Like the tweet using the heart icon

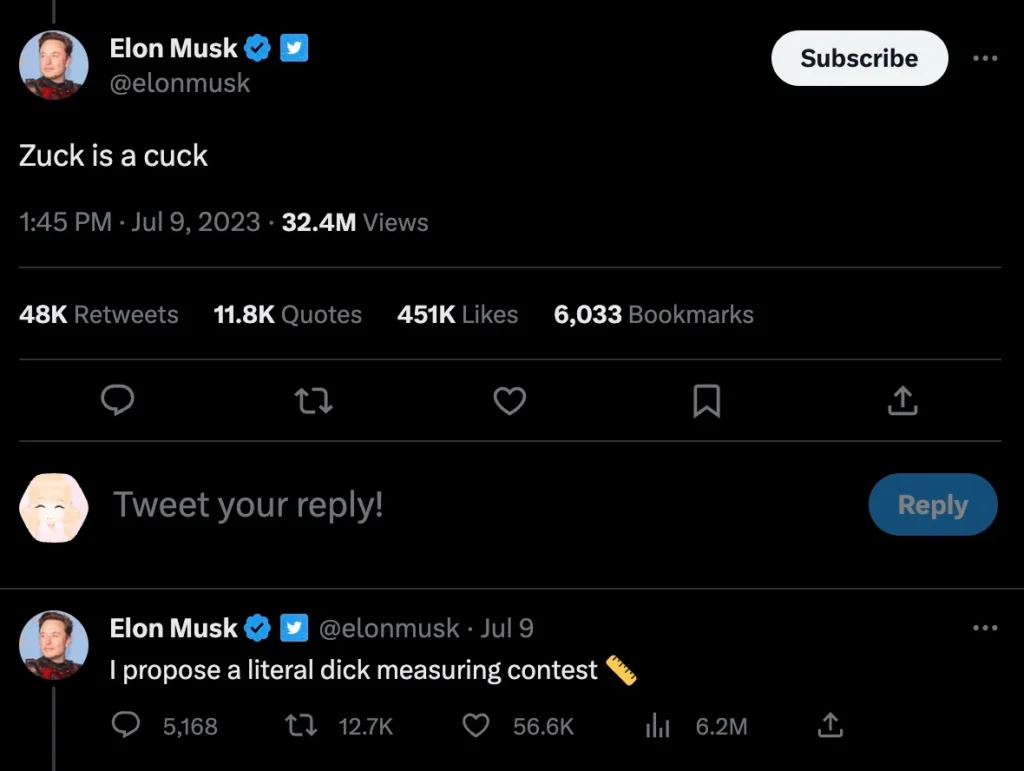click(509, 400)
